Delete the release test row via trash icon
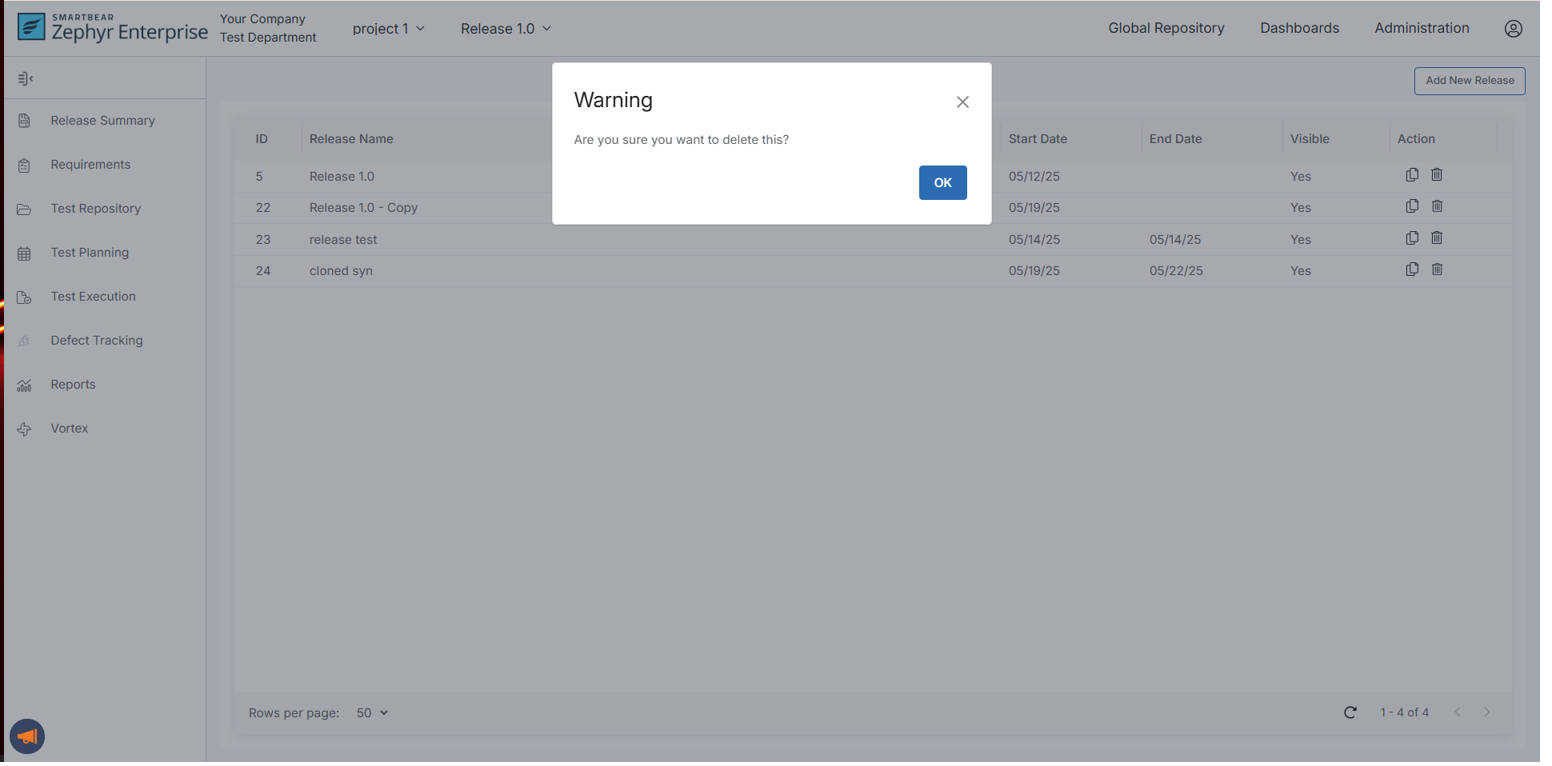The image size is (1552, 766). [1436, 238]
